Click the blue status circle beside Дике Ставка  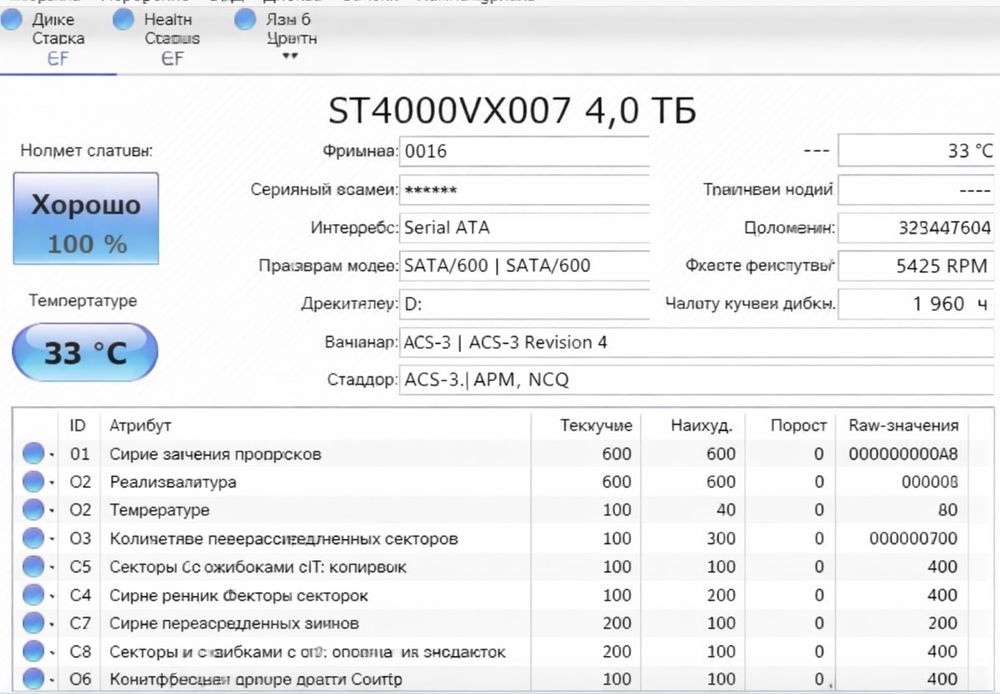pos(11,20)
